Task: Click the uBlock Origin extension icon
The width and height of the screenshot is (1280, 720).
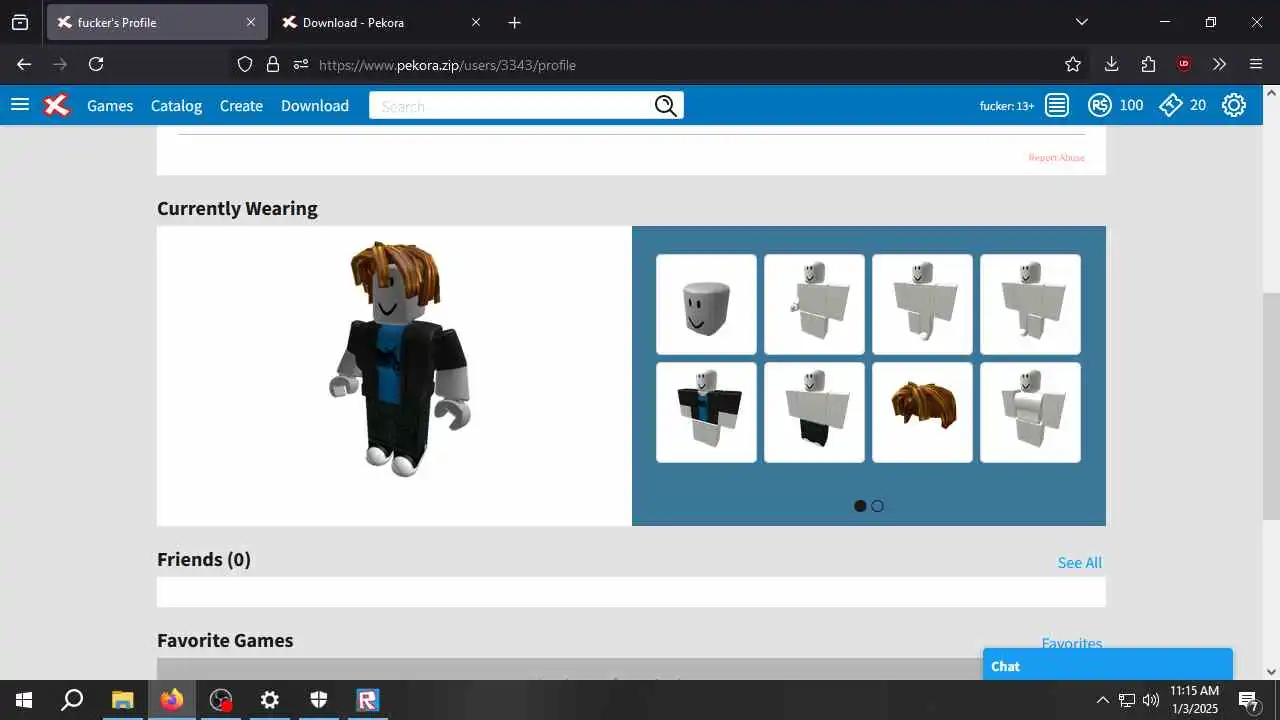Action: 1184,64
